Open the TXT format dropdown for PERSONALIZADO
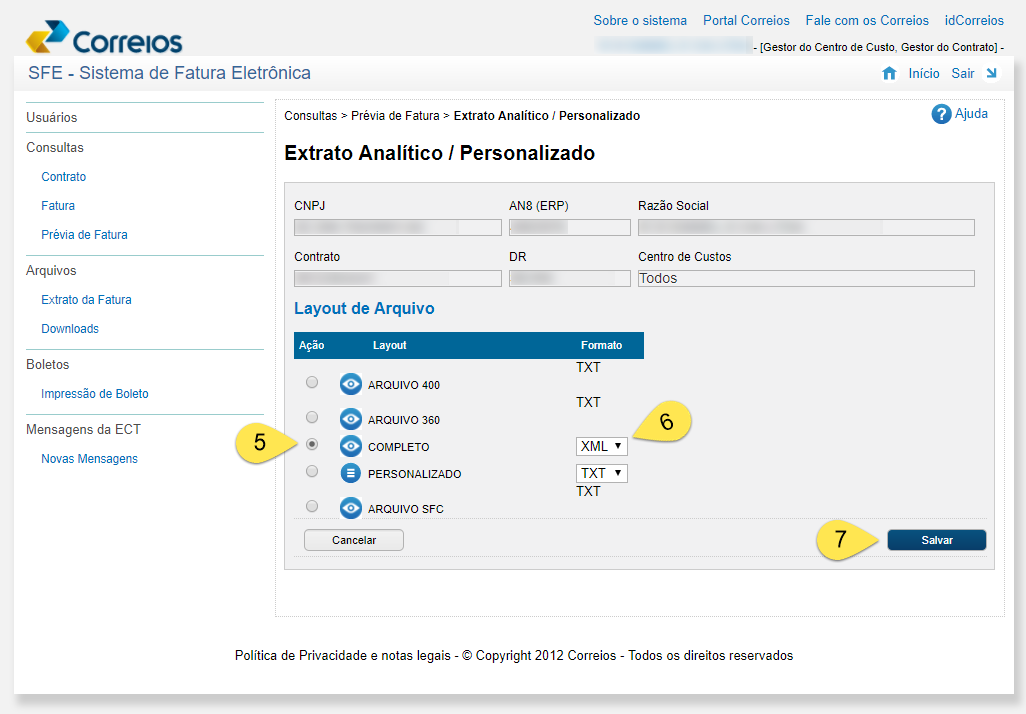 tap(601, 473)
